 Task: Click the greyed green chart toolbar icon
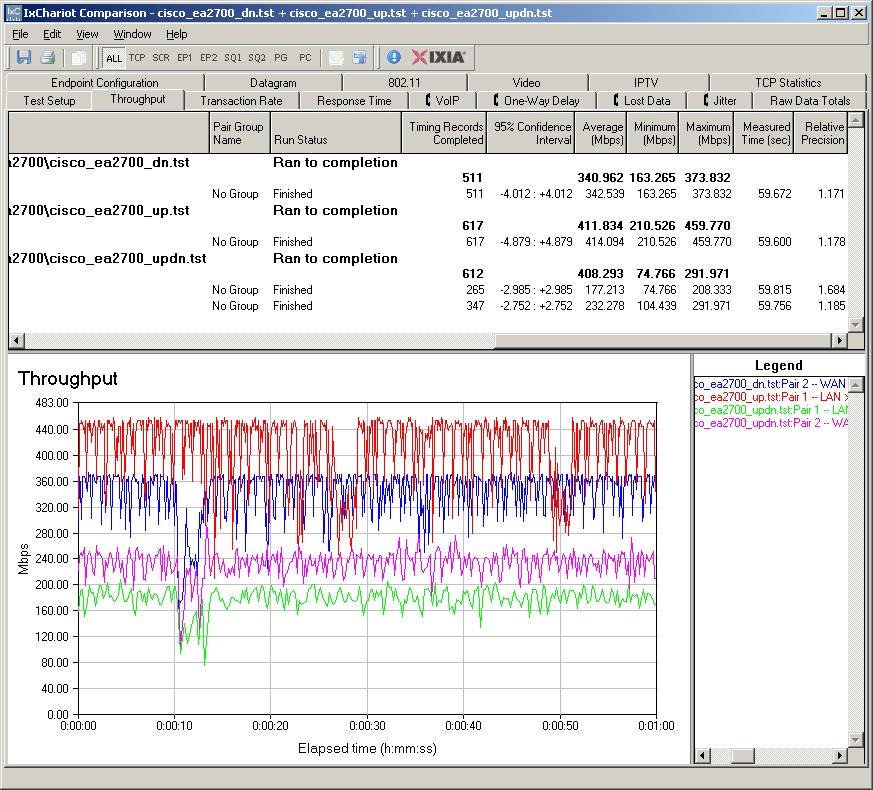pos(336,57)
